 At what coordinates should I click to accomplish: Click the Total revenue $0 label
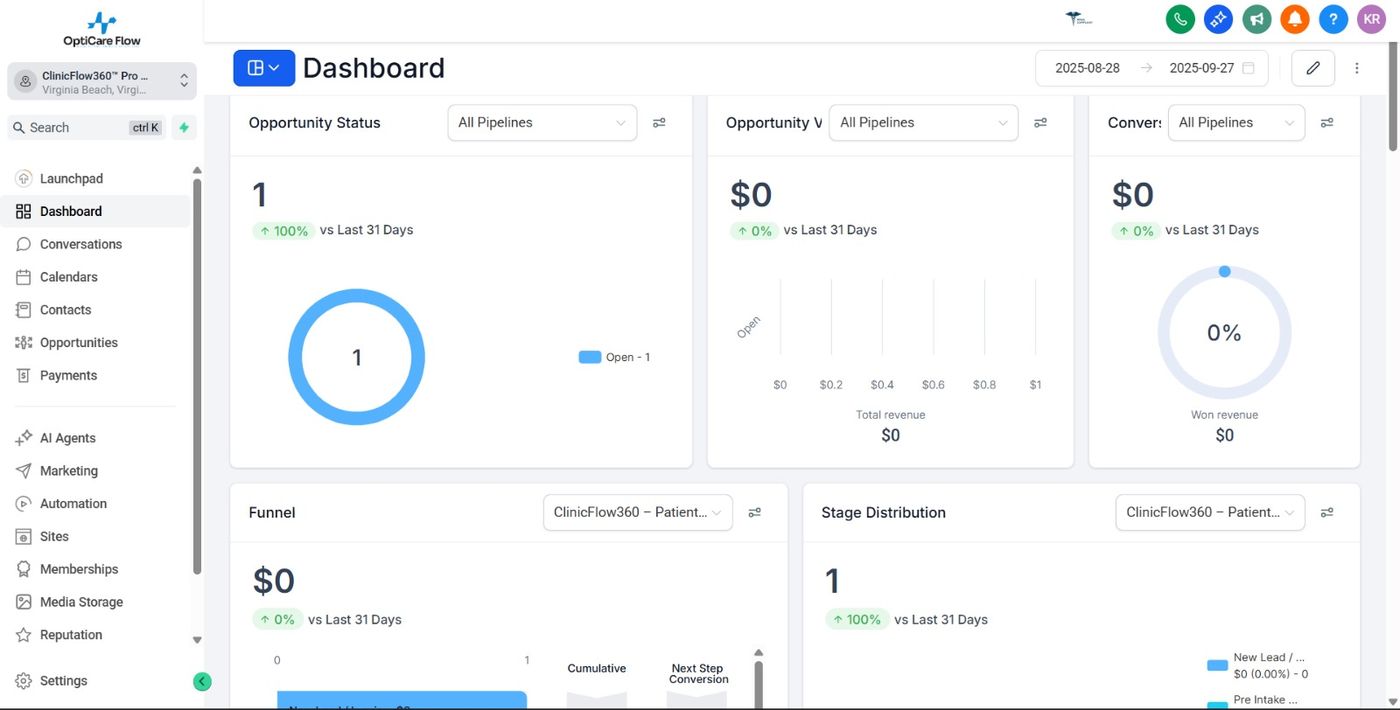pos(891,425)
